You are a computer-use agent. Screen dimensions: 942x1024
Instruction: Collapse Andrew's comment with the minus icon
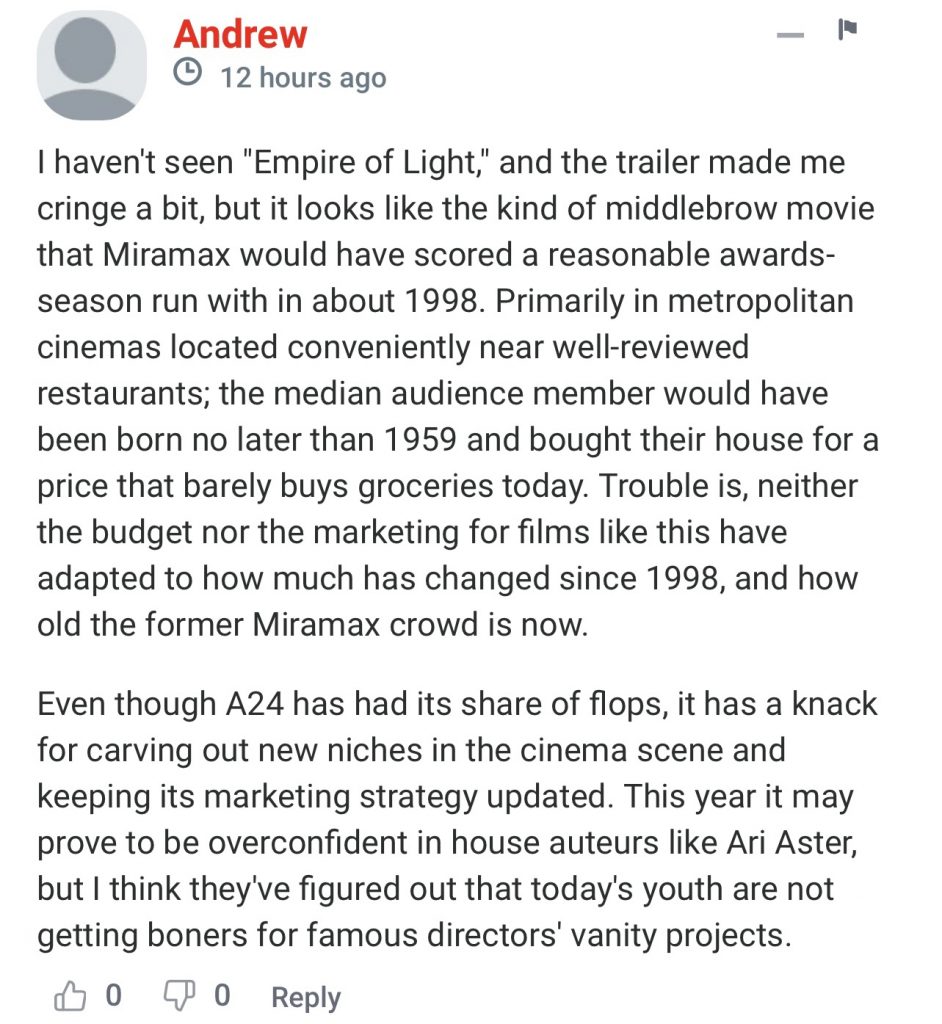pos(790,37)
